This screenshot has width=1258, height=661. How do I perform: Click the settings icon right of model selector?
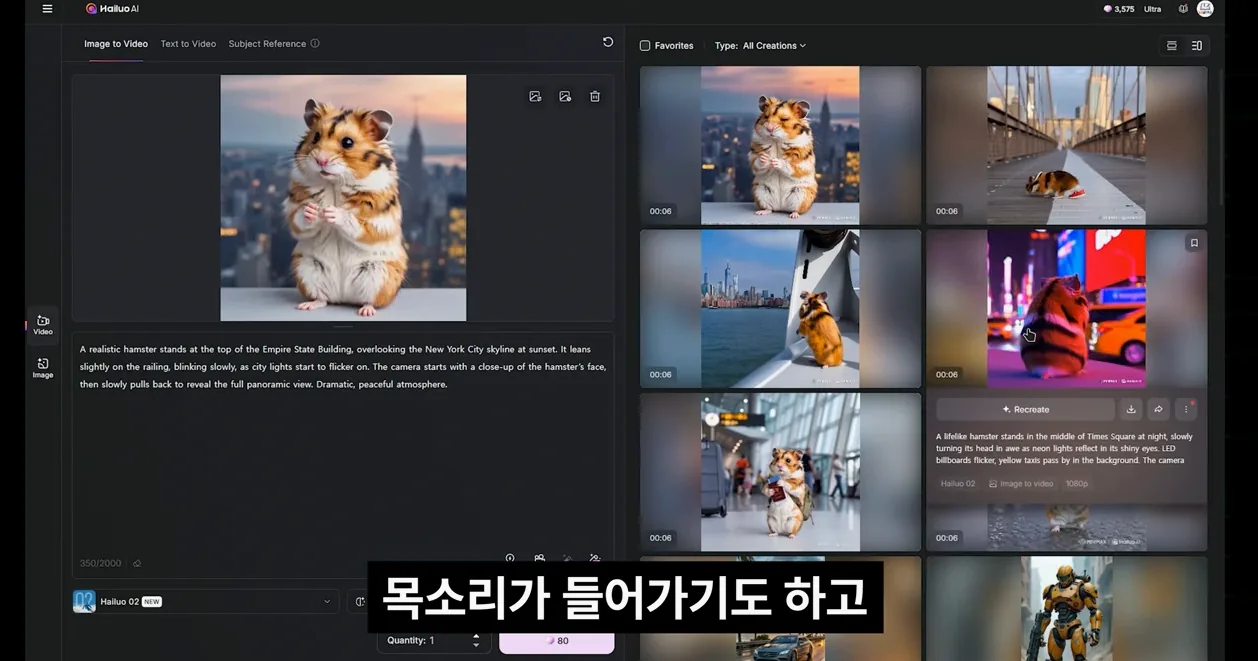pos(358,601)
